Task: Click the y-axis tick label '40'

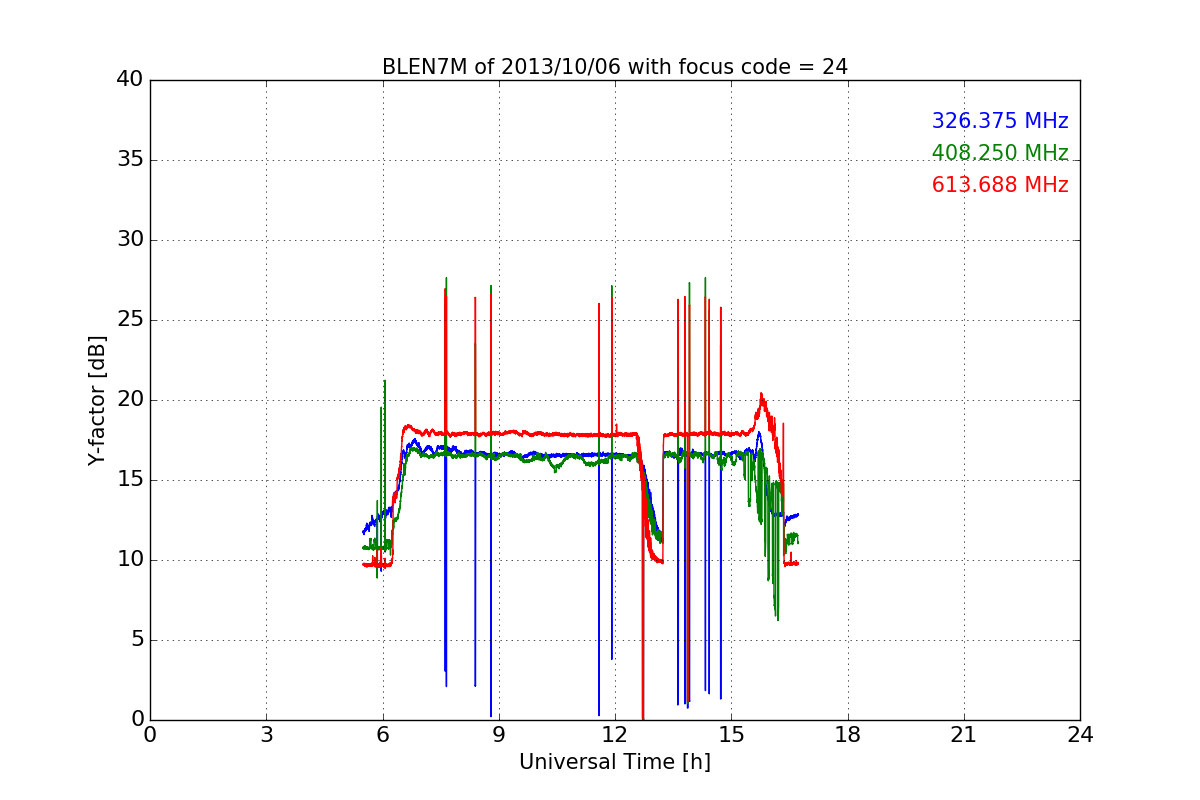Action: pos(130,80)
